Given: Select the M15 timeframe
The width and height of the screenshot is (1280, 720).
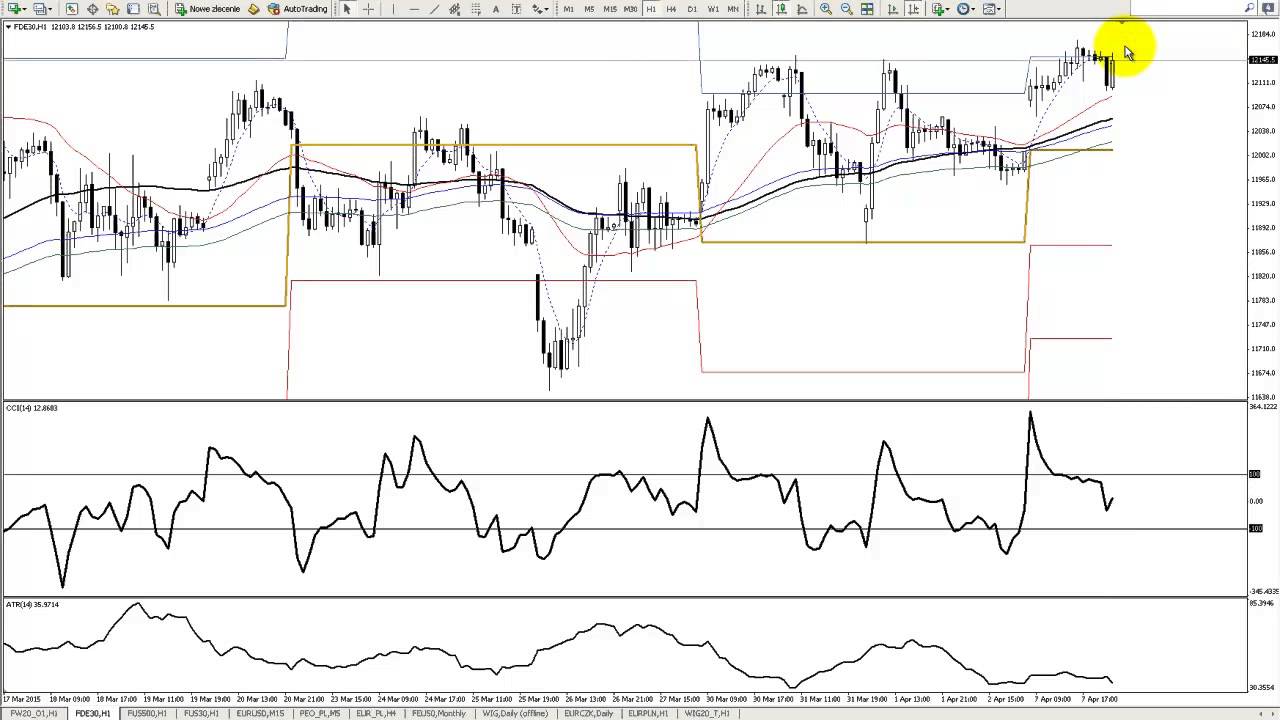Looking at the screenshot, I should [610, 9].
